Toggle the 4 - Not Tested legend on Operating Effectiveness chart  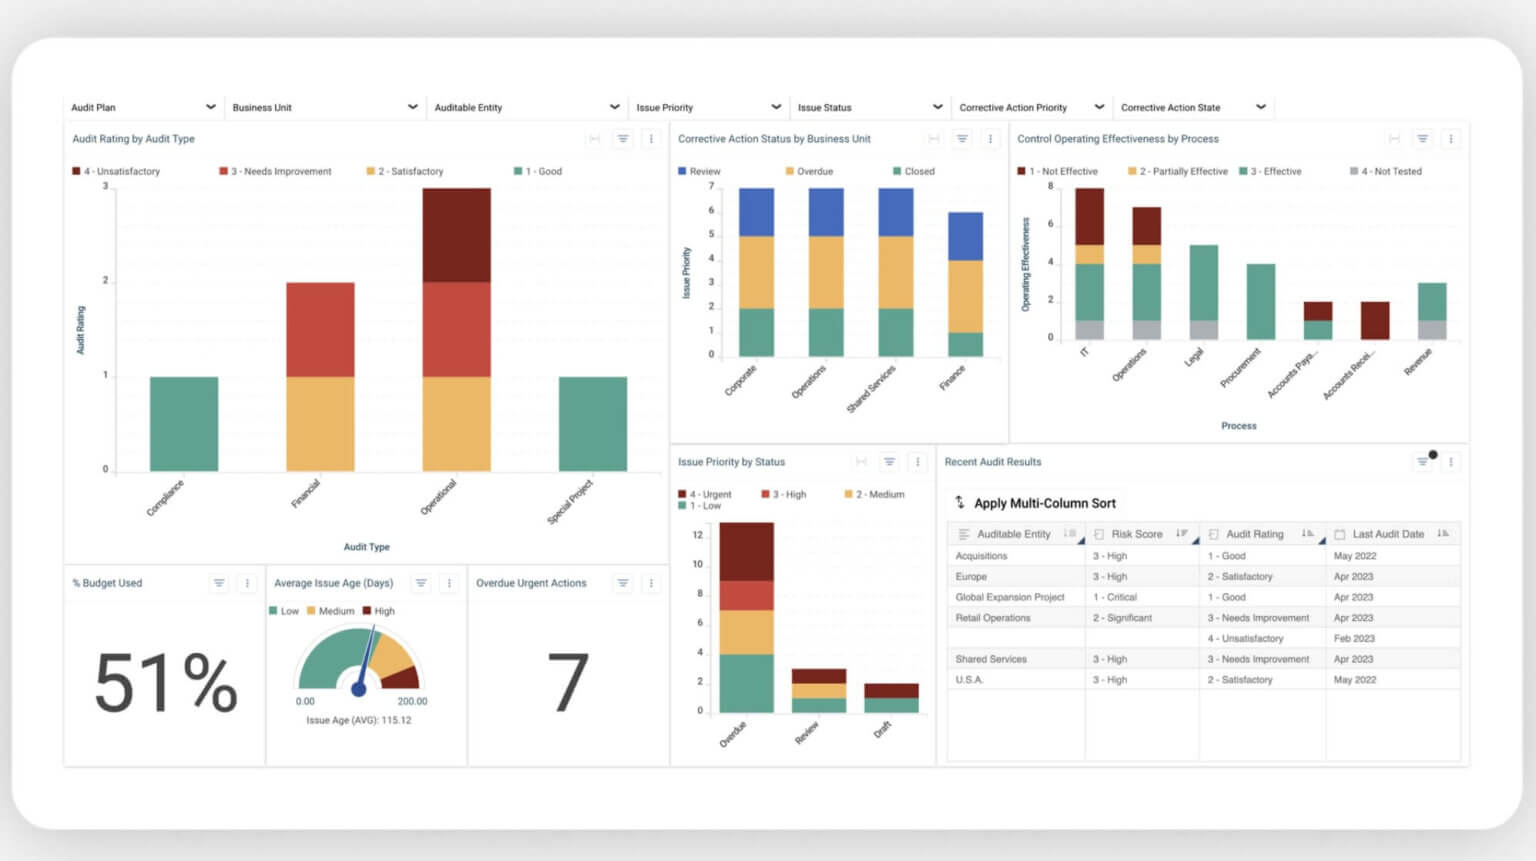pyautogui.click(x=1387, y=171)
